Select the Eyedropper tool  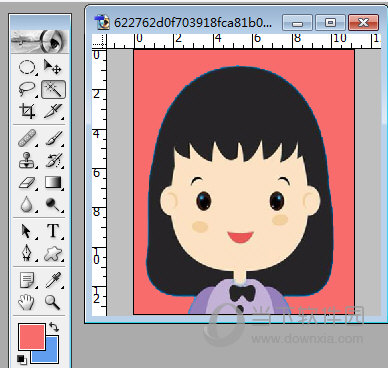click(53, 280)
